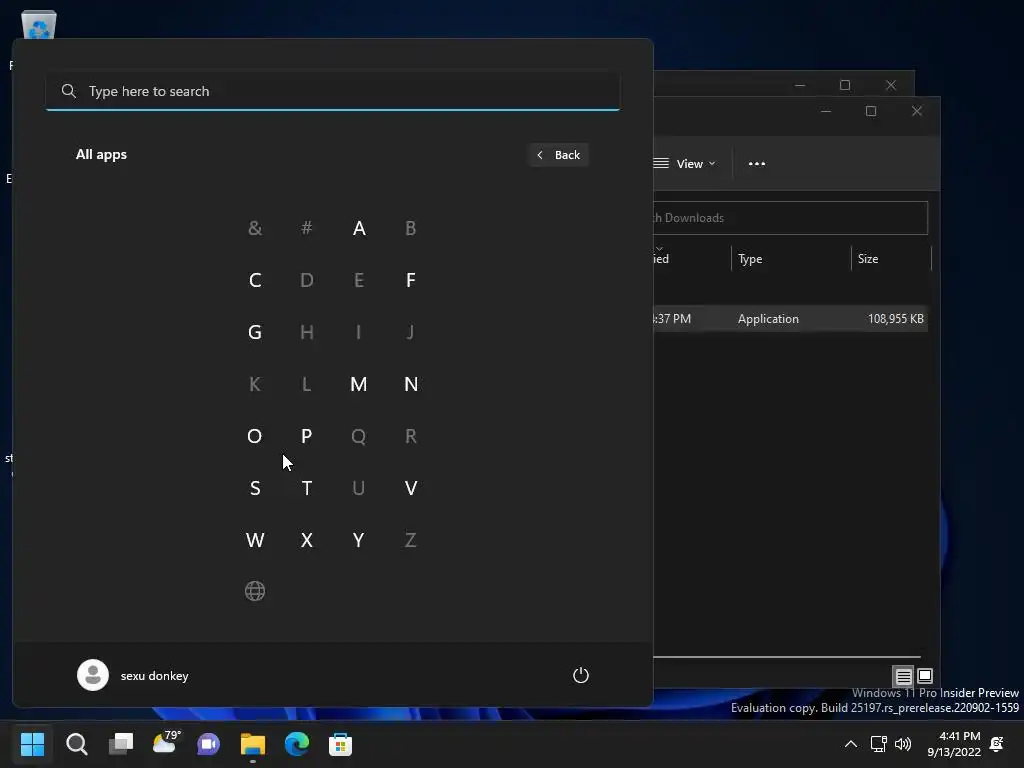Open Microsoft Store from the taskbar
Viewport: 1024px width, 768px height.
click(340, 744)
